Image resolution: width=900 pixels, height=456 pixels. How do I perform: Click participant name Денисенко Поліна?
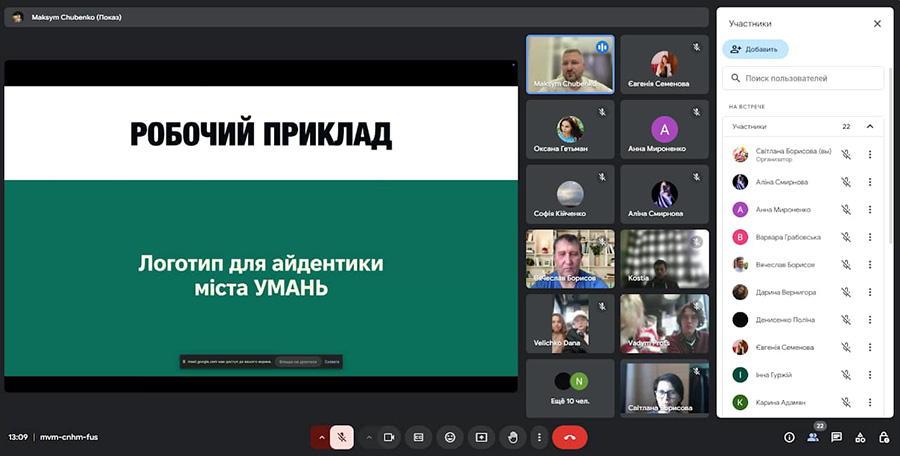pyautogui.click(x=785, y=320)
